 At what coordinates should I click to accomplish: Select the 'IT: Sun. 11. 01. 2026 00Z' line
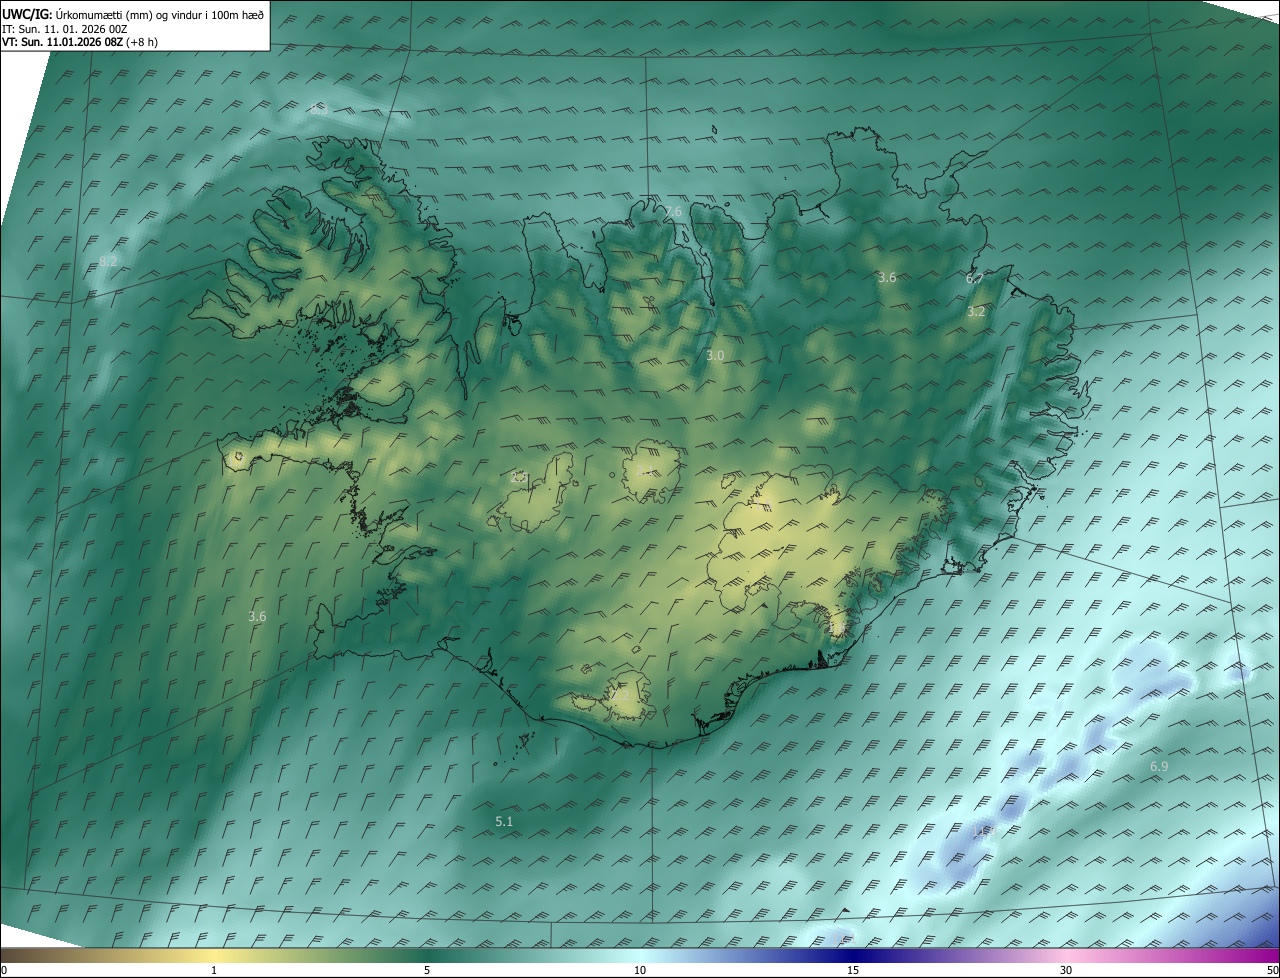pyautogui.click(x=64, y=29)
